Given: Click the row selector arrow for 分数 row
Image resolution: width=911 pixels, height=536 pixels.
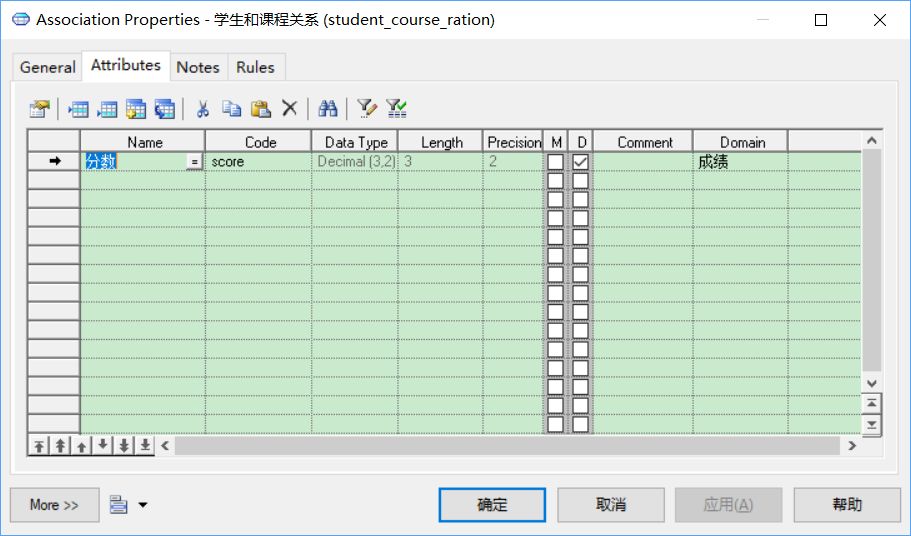Looking at the screenshot, I should point(54,161).
